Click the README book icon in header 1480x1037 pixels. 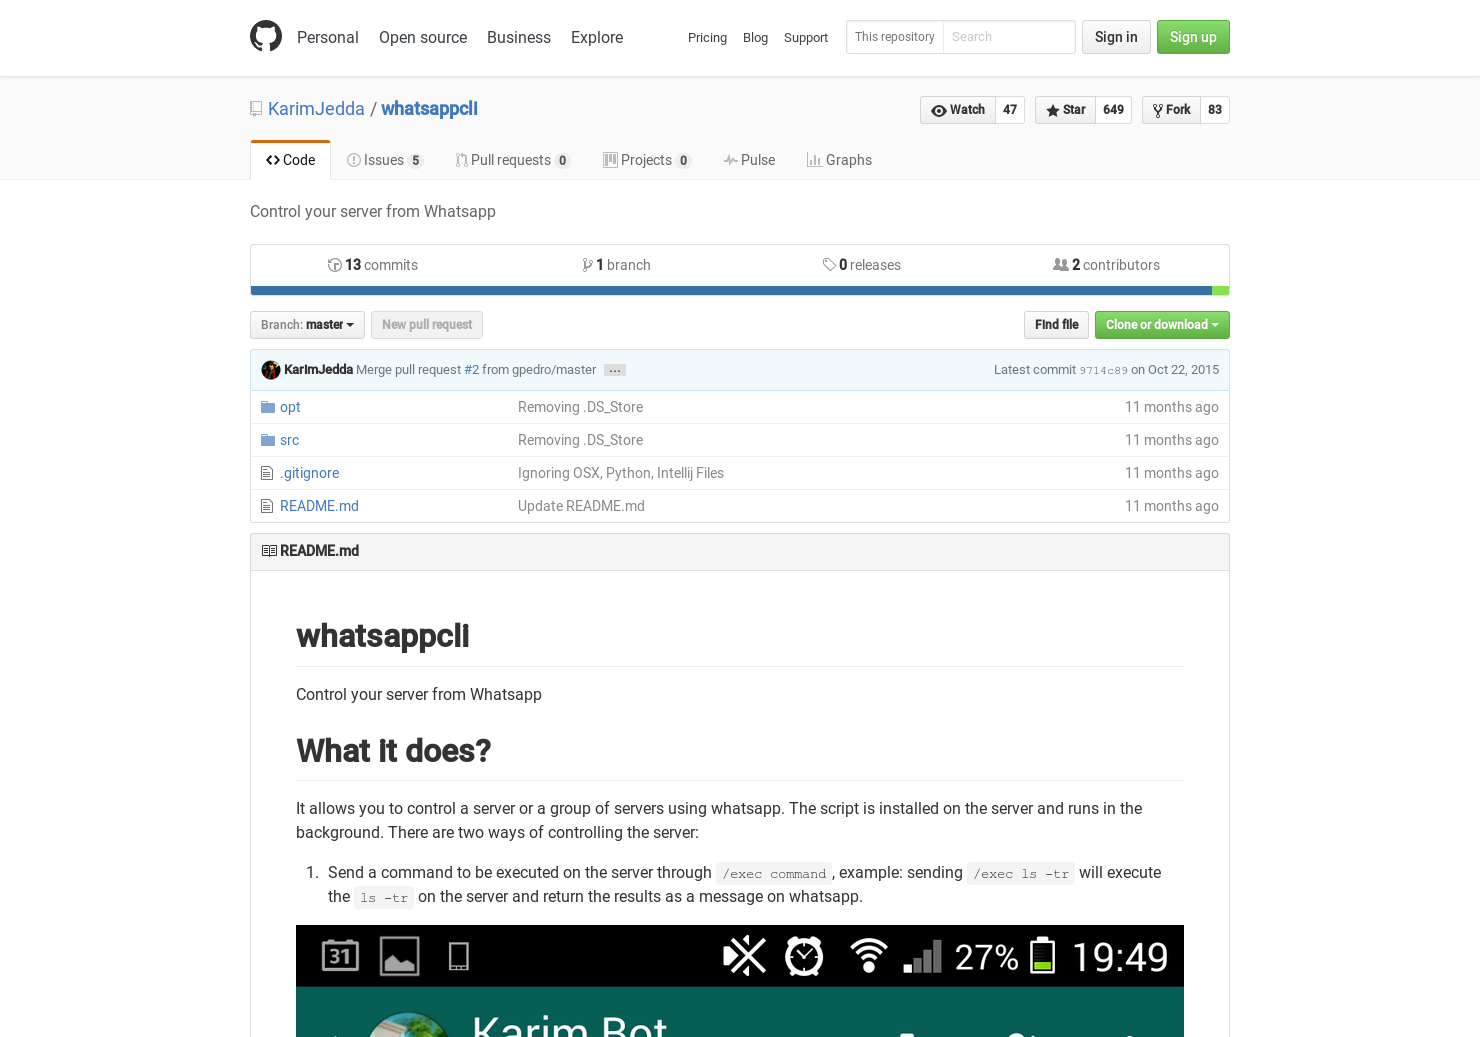point(269,551)
